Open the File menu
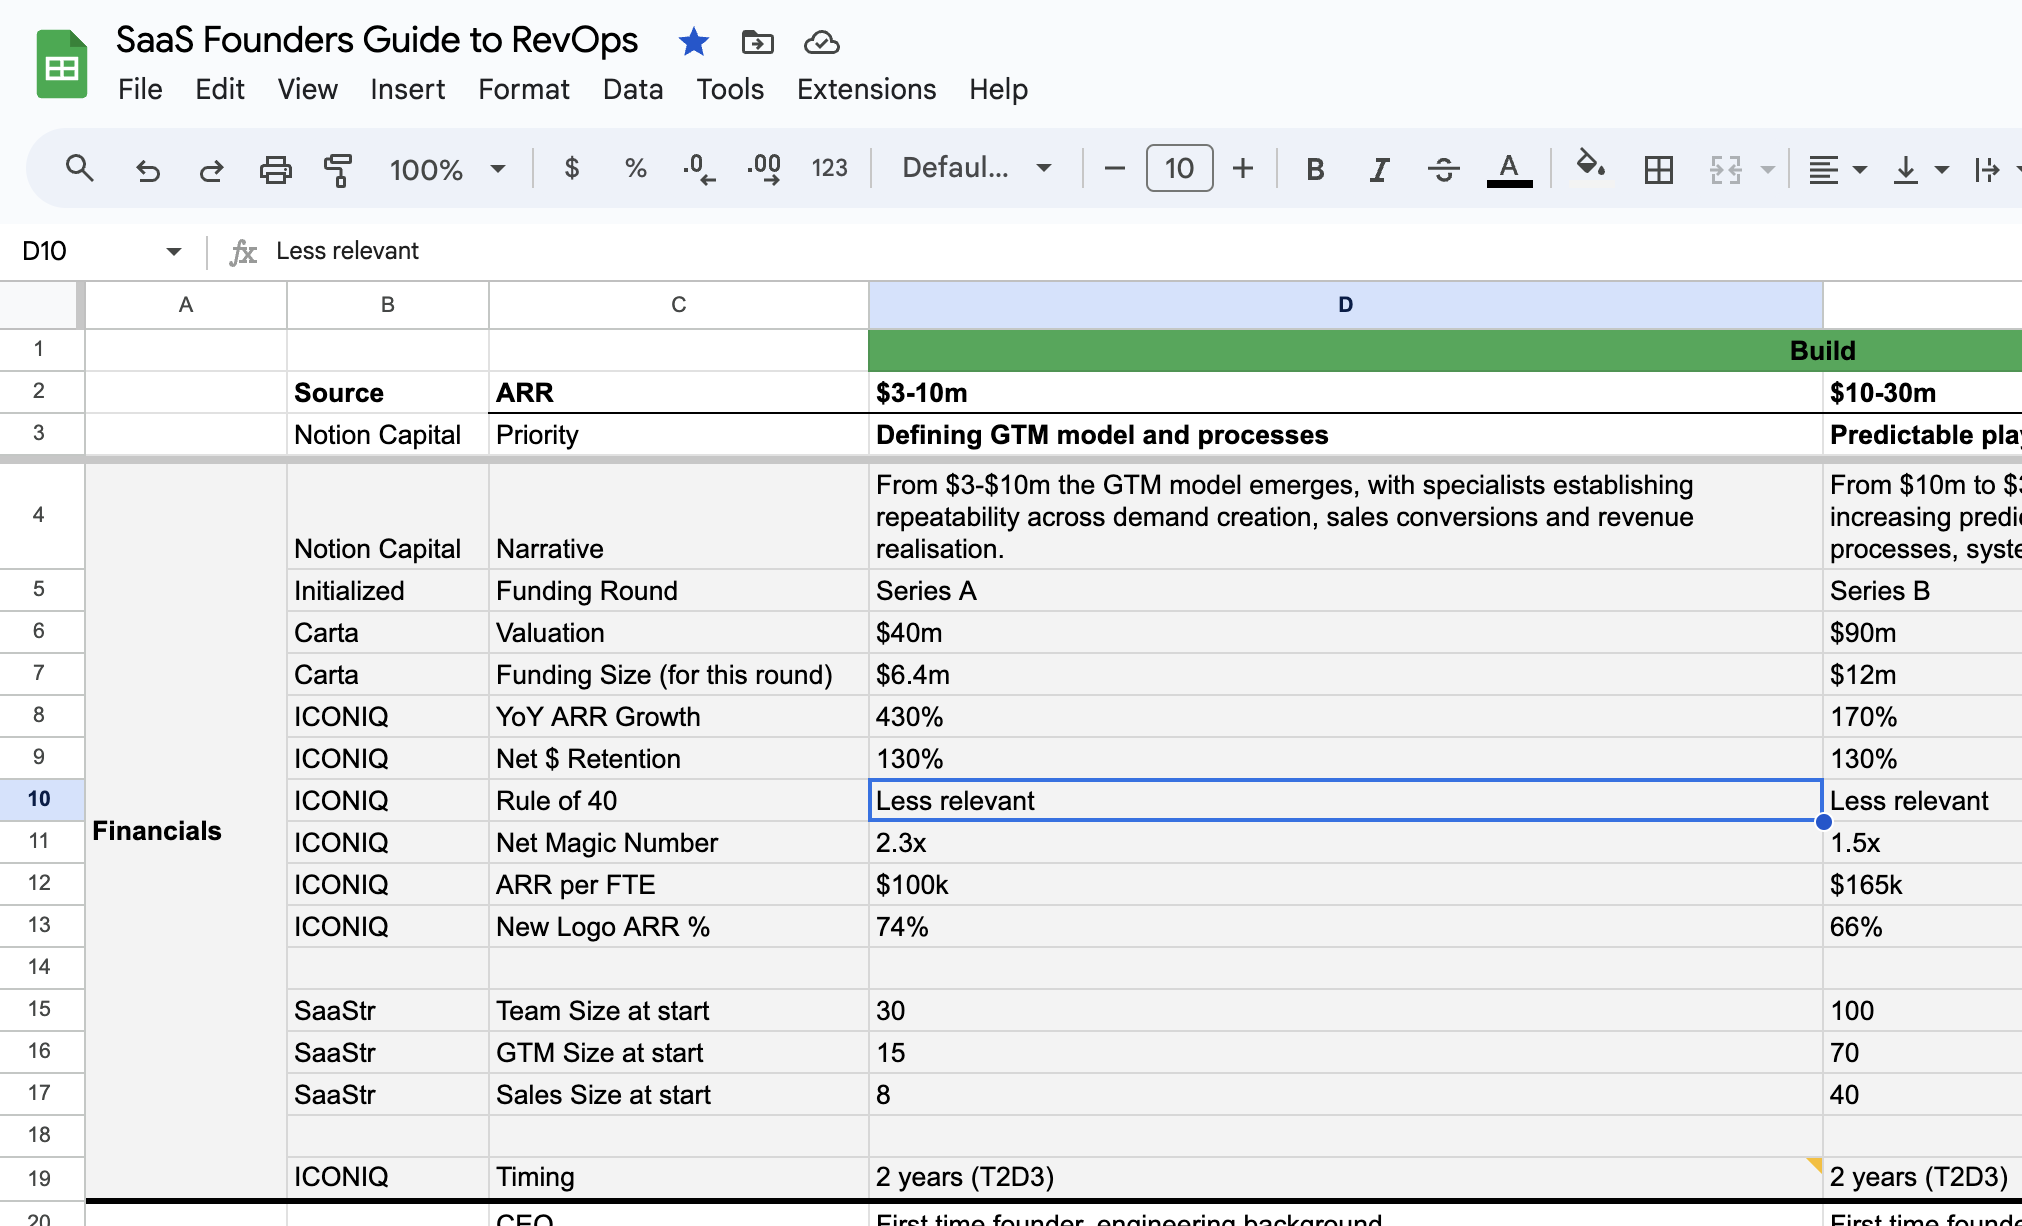 tap(140, 89)
